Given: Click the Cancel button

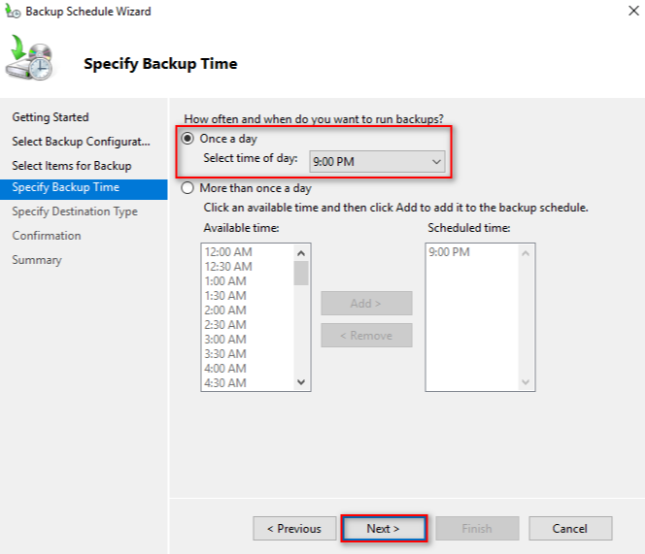Looking at the screenshot, I should [x=570, y=528].
